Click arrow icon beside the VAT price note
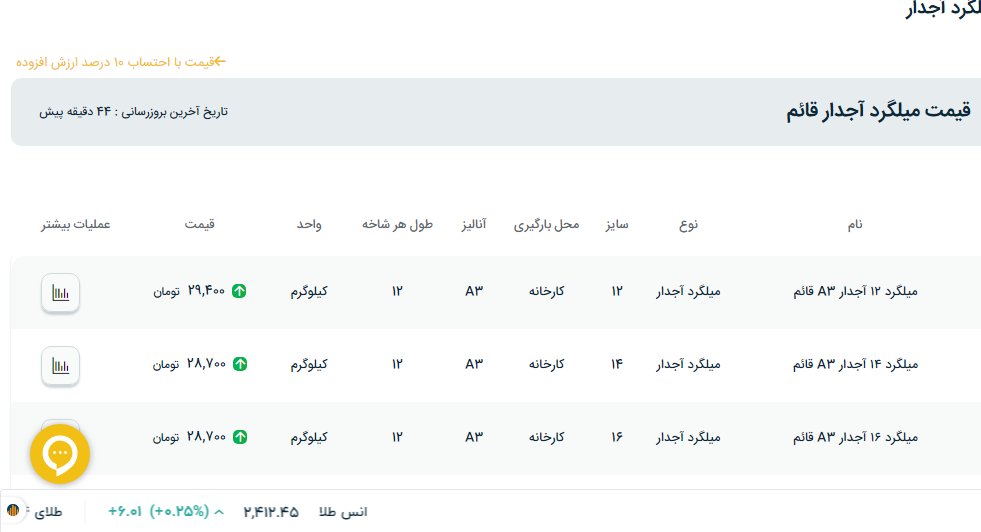This screenshot has height=532, width=981. (220, 62)
